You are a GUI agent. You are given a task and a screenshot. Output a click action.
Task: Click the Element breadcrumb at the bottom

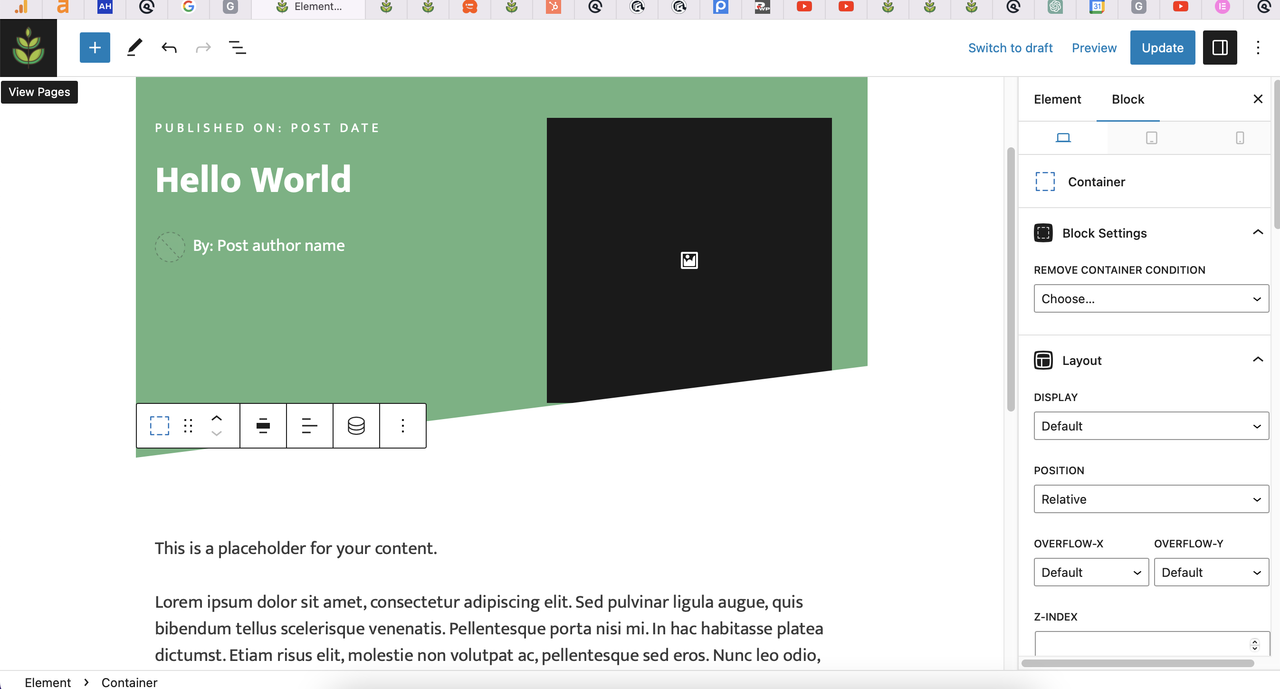(x=48, y=682)
